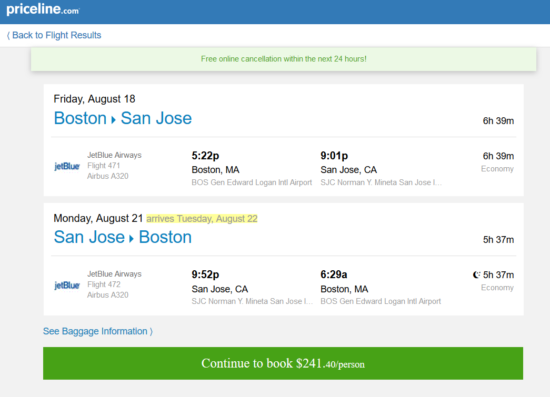
Task: Click the 6:29a arrival time
Action: [x=334, y=274]
